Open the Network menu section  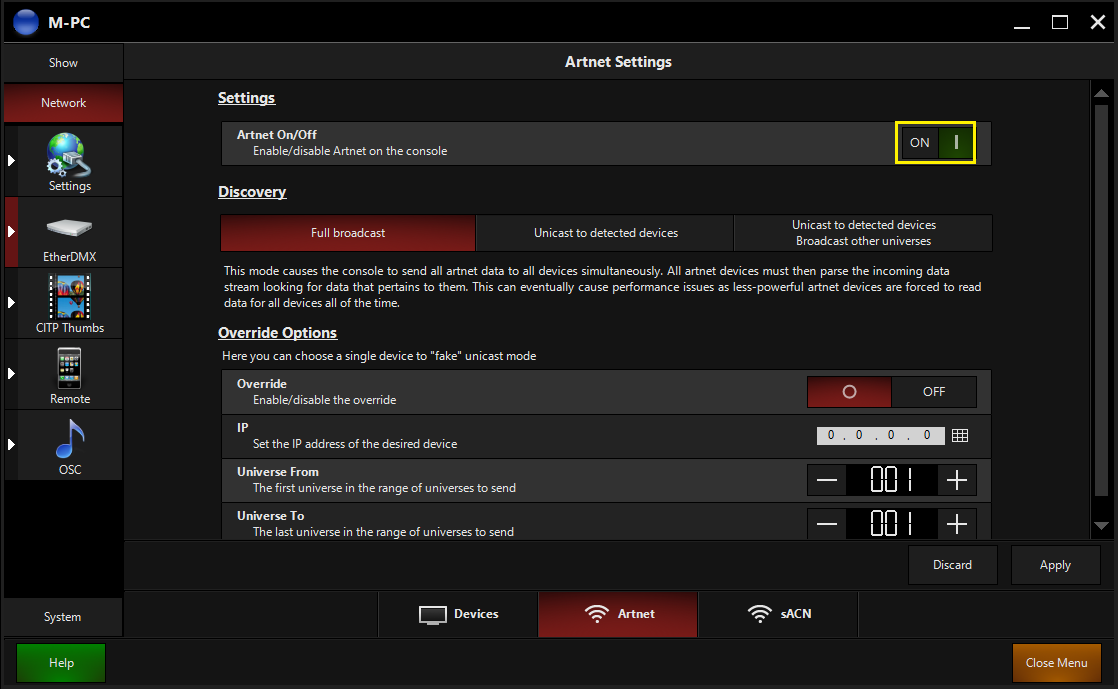pyautogui.click(x=63, y=103)
